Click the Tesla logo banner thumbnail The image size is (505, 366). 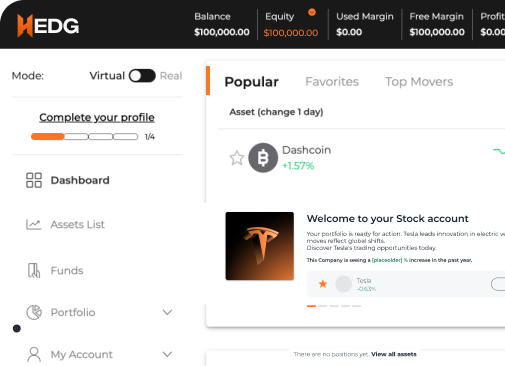pos(260,246)
